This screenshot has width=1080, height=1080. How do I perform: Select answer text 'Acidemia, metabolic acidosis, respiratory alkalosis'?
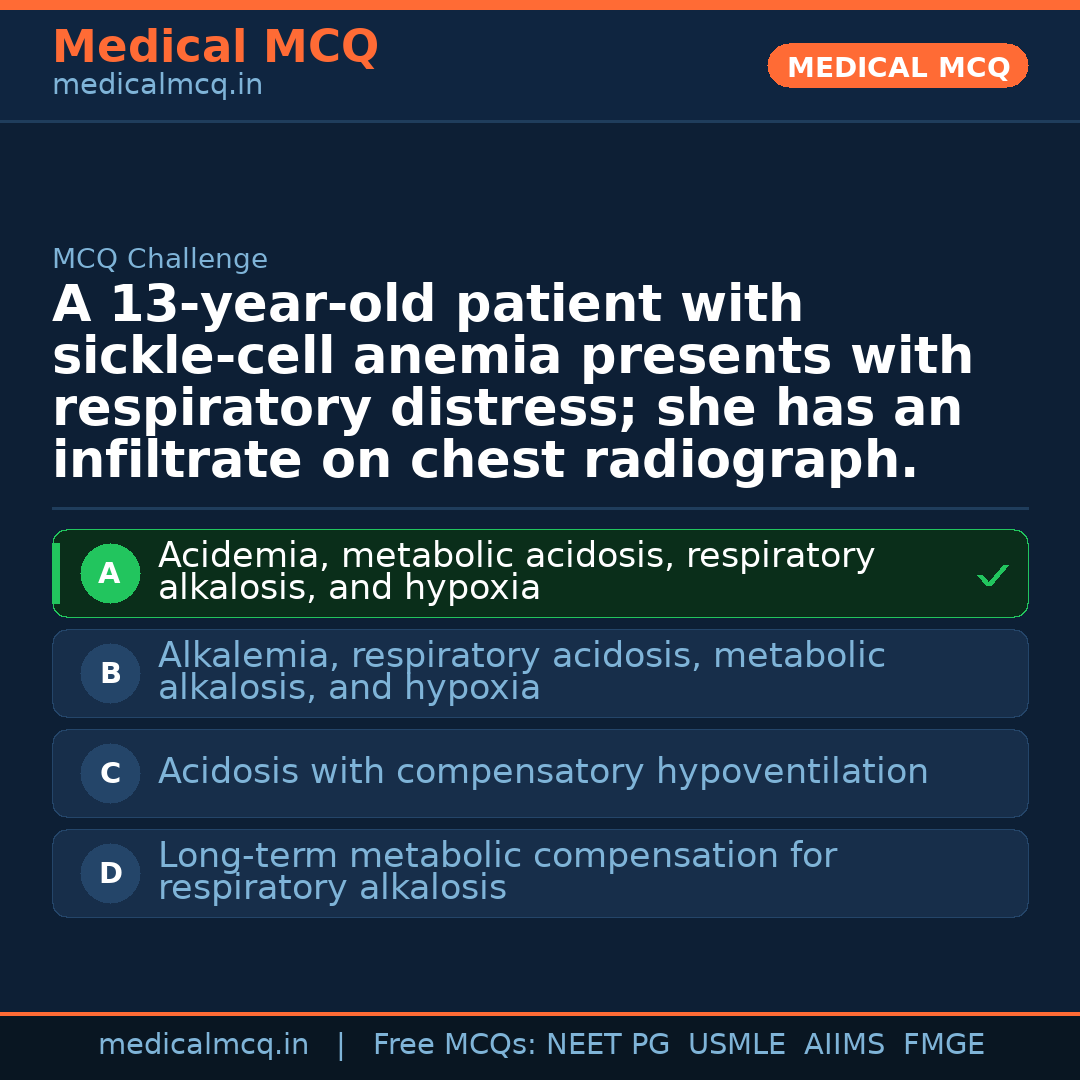(516, 572)
